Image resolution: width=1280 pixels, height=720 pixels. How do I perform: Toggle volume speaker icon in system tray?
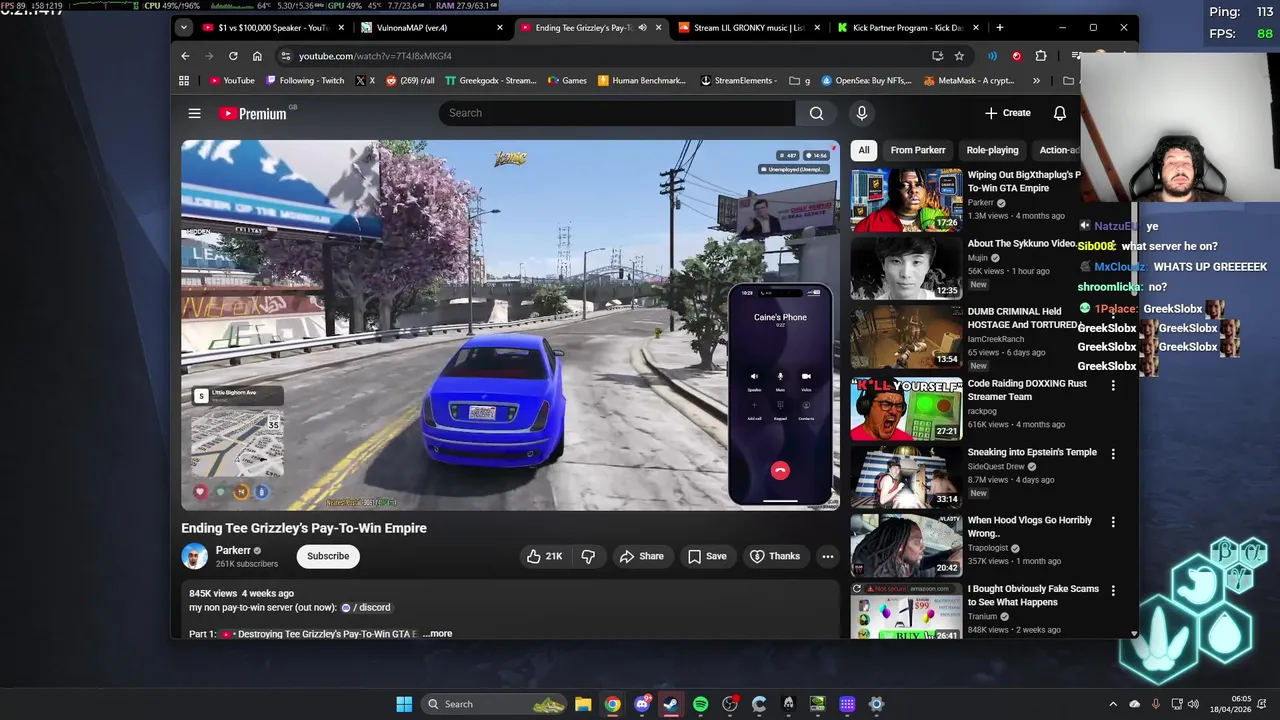pyautogui.click(x=1193, y=704)
